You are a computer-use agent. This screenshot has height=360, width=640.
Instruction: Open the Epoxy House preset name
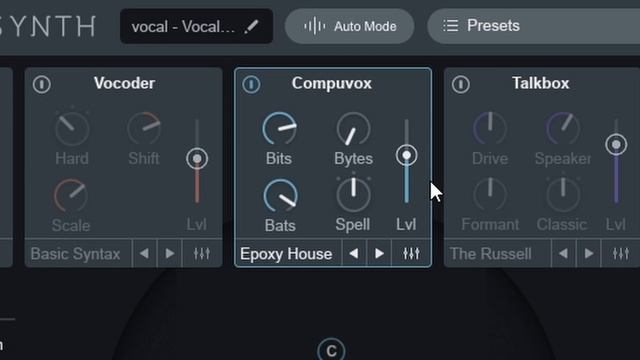tap(286, 254)
